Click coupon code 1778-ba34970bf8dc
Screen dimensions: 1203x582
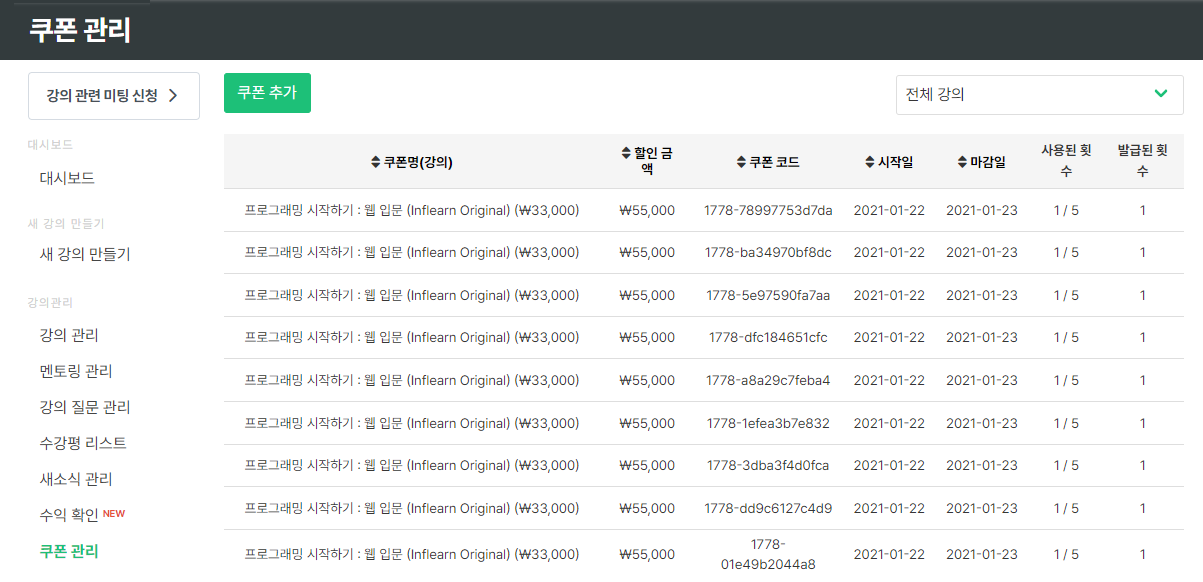[768, 252]
